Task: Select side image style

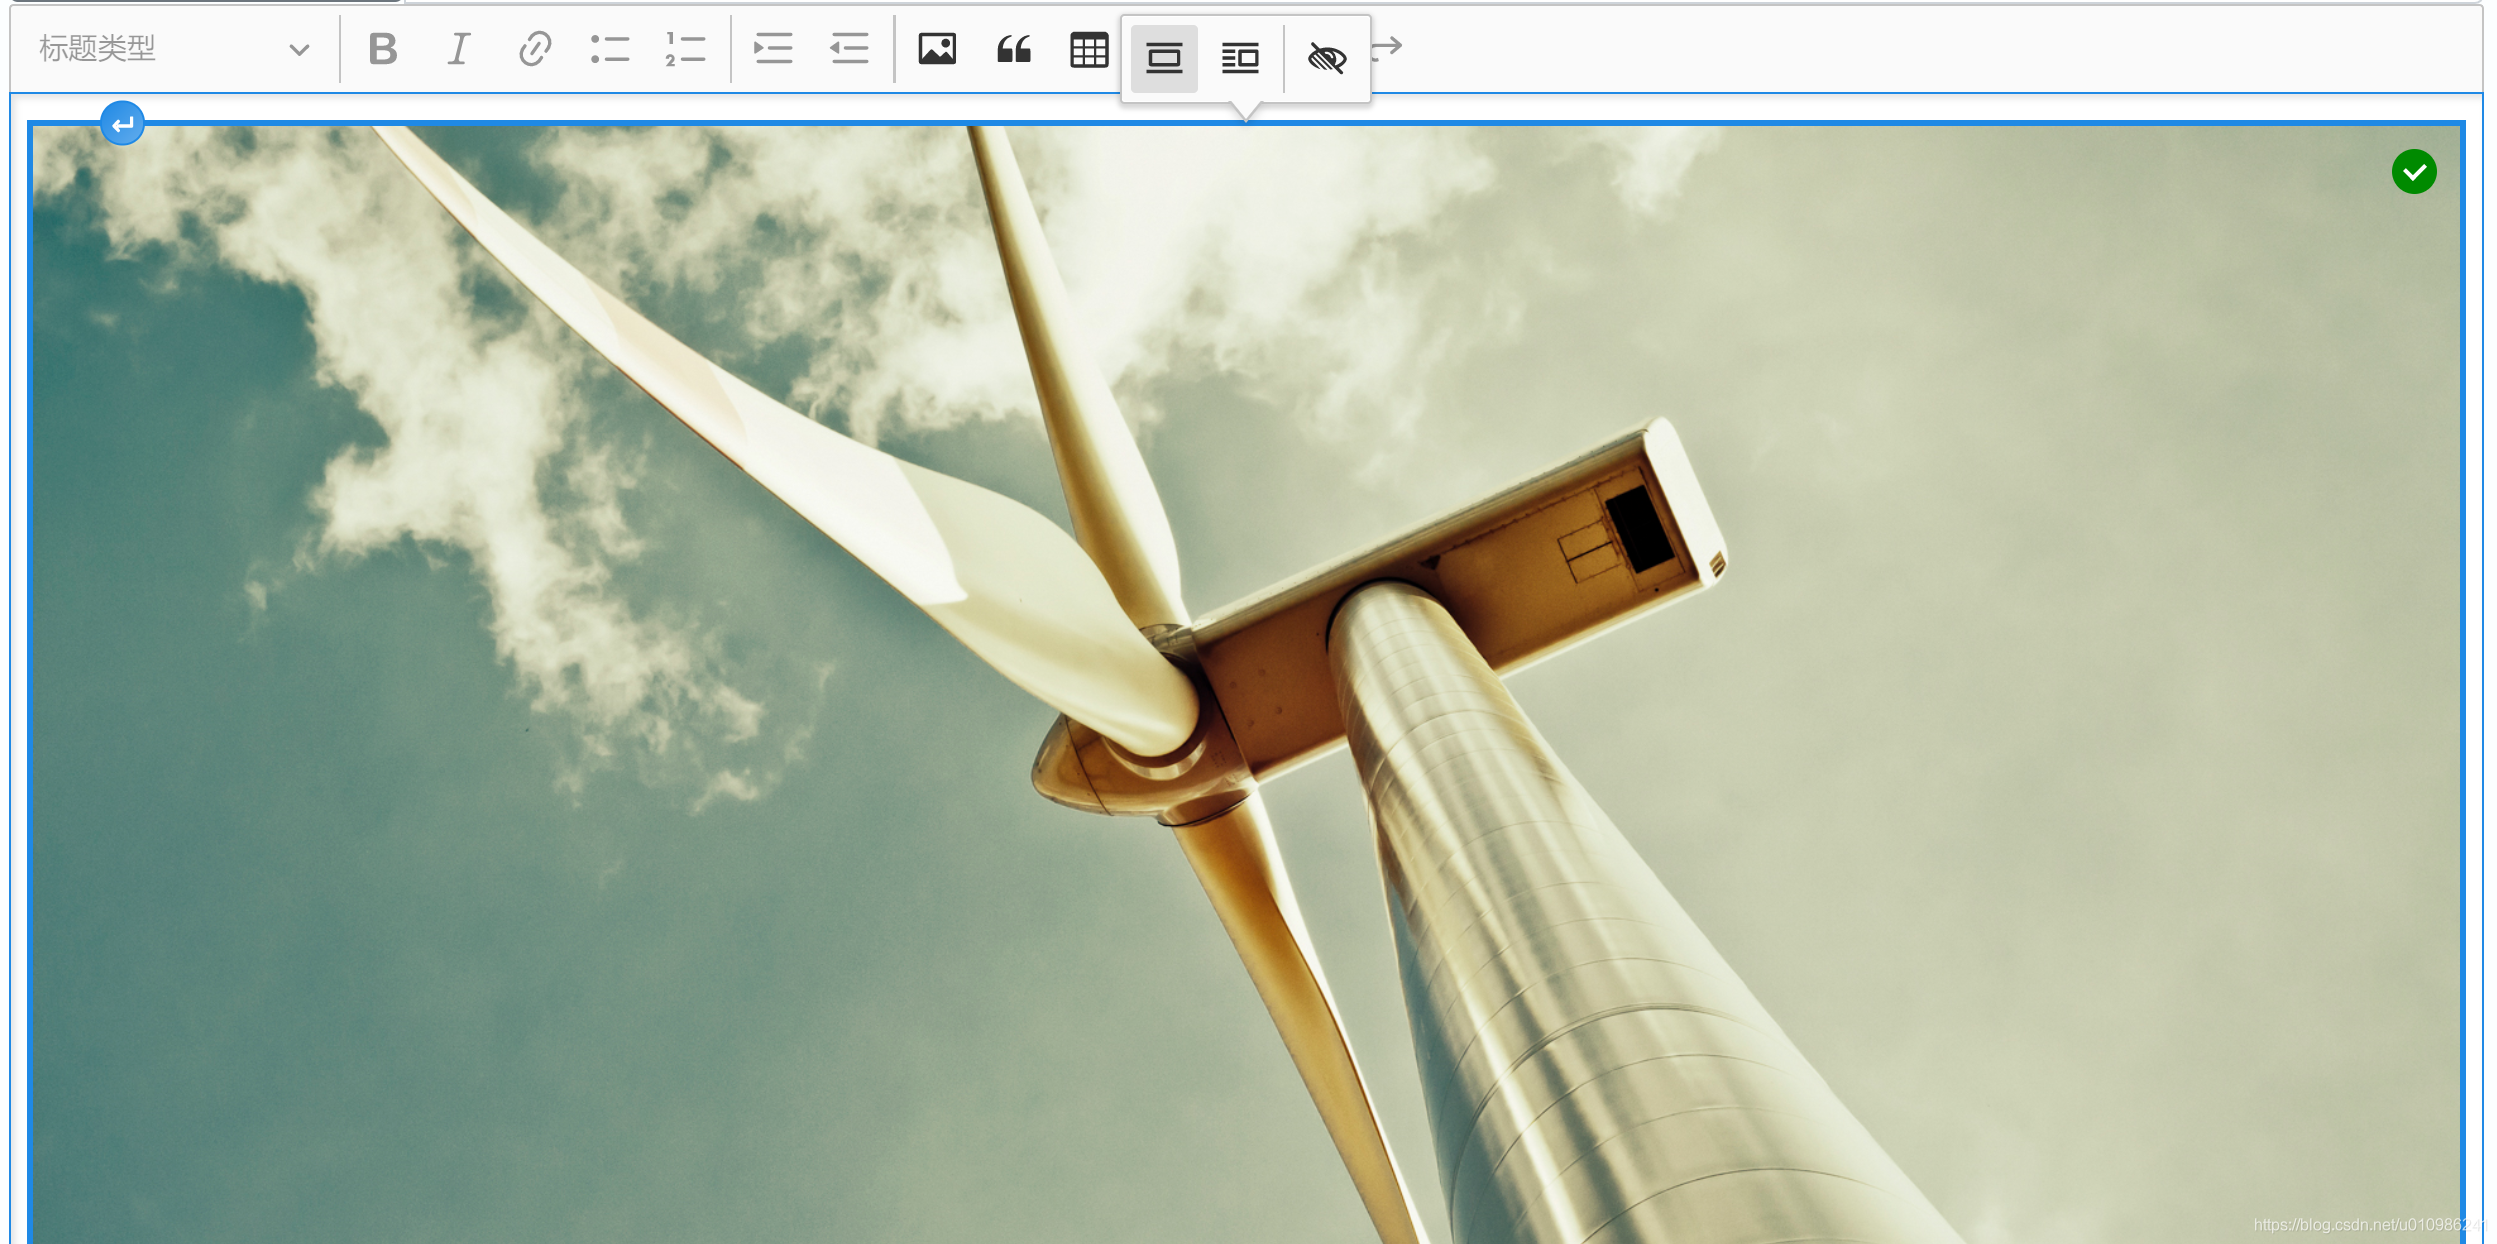Action: coord(1240,59)
